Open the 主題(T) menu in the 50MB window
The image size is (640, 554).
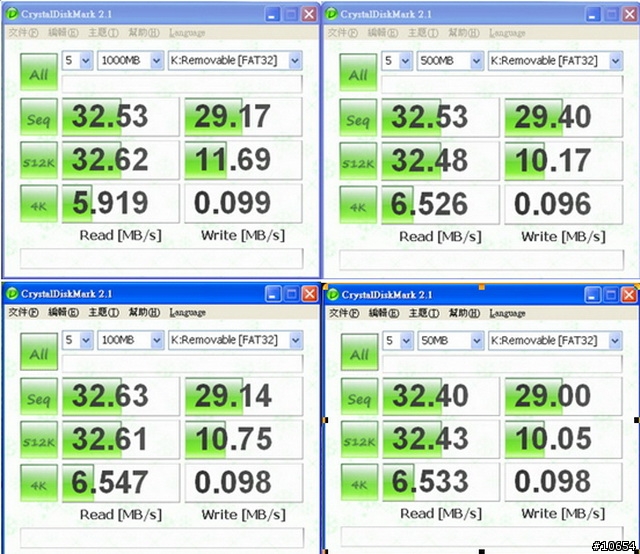424,314
